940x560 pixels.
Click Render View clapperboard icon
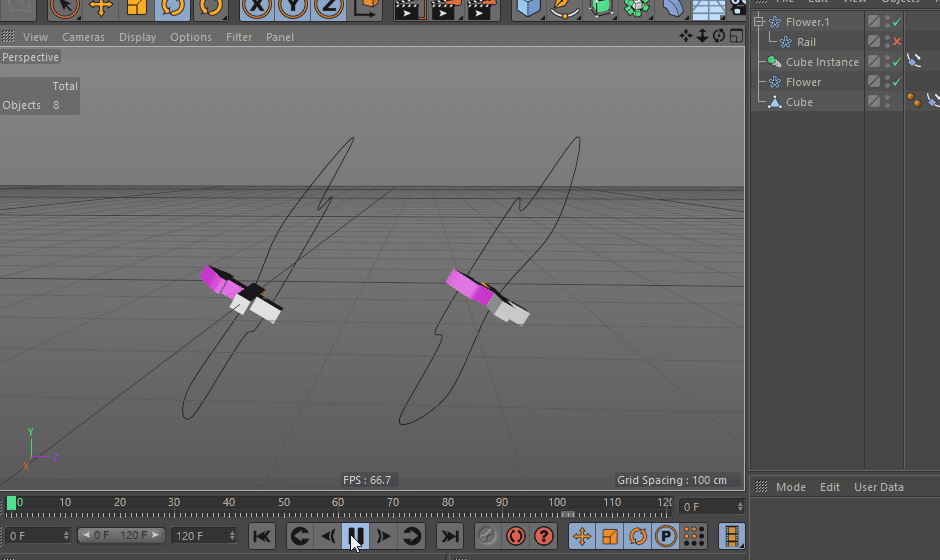(408, 9)
